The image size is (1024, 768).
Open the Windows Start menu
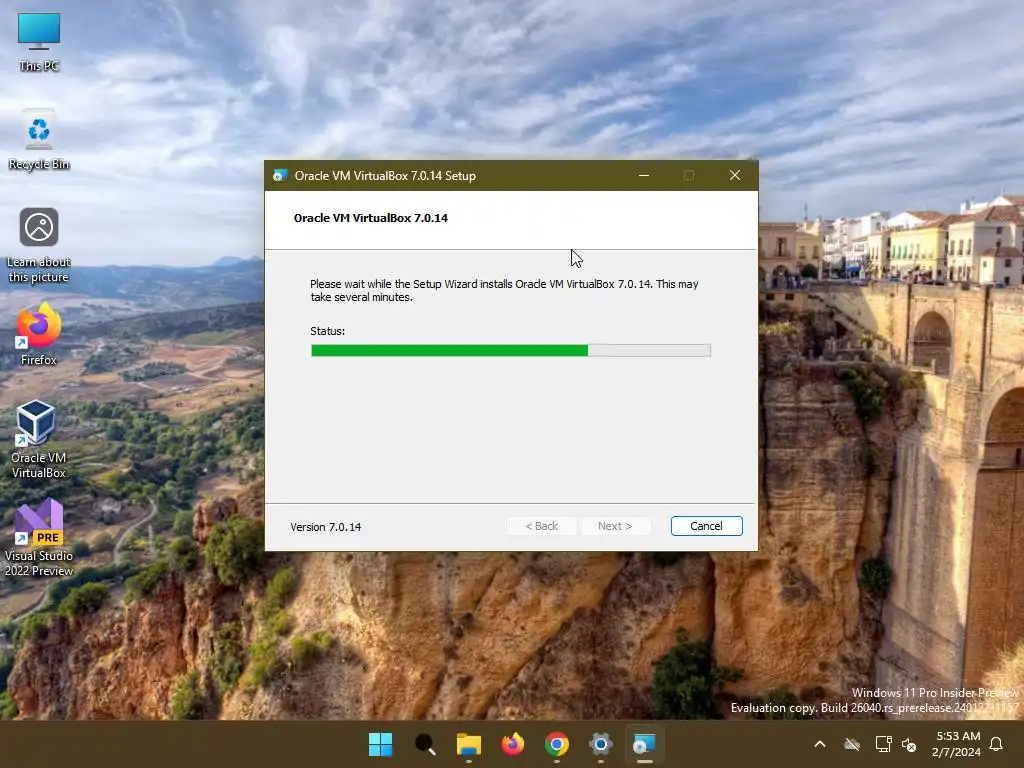click(x=381, y=744)
